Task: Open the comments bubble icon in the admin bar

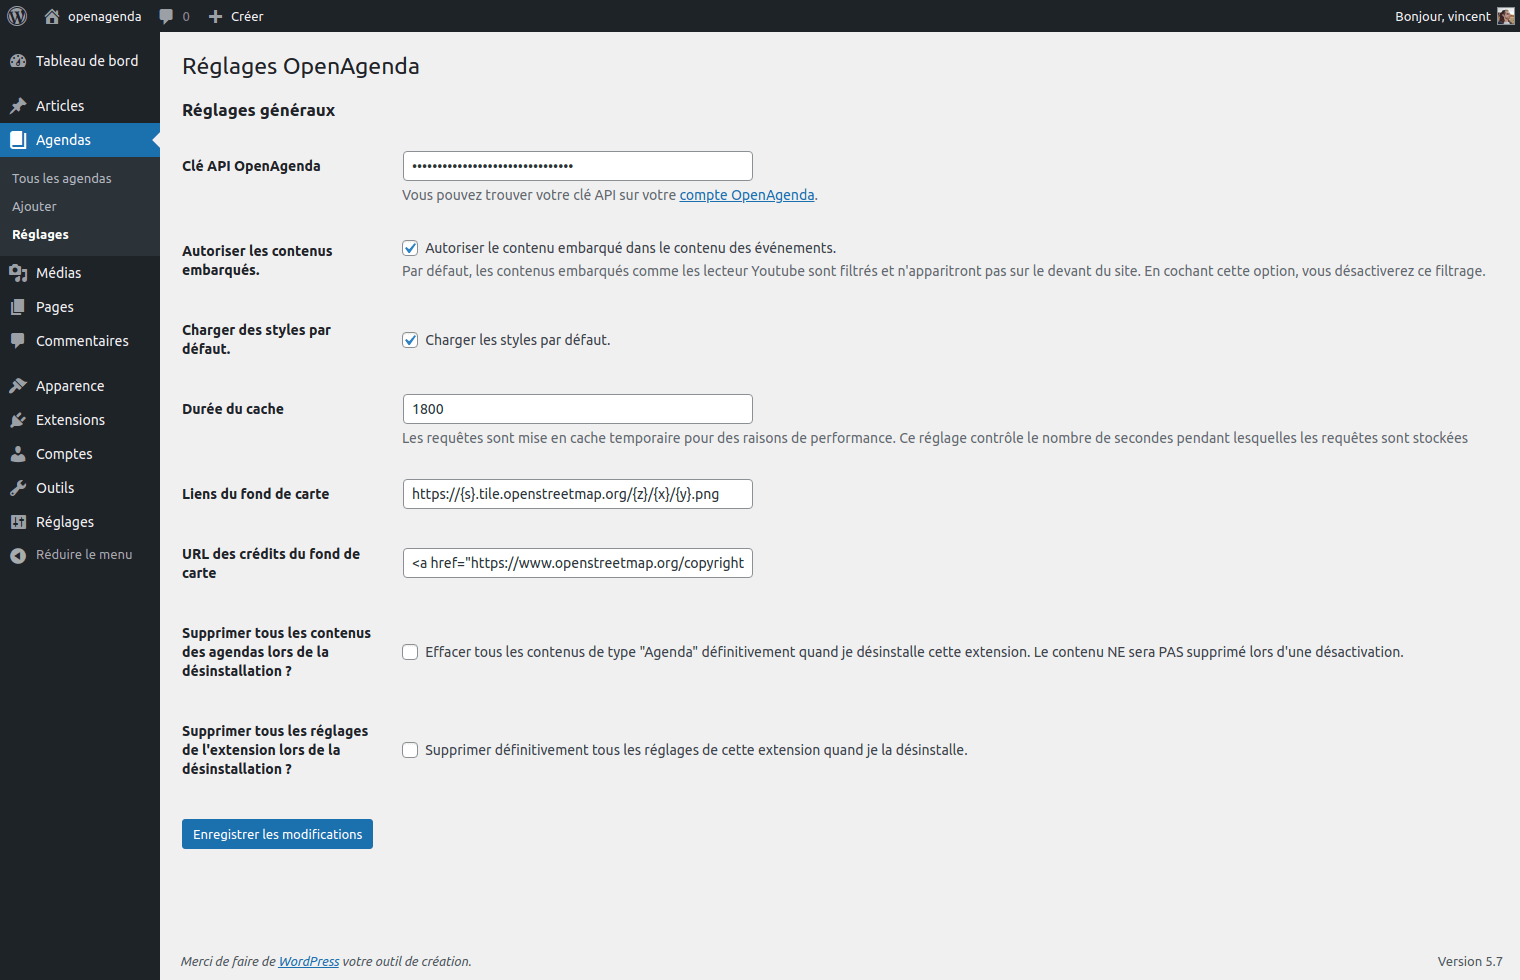Action: click(x=166, y=16)
